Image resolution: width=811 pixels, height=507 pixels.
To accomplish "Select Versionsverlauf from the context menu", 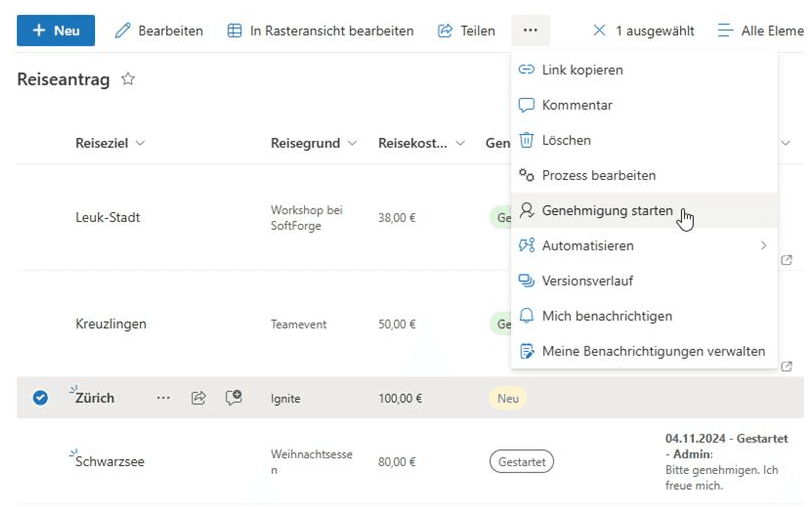I will (587, 281).
